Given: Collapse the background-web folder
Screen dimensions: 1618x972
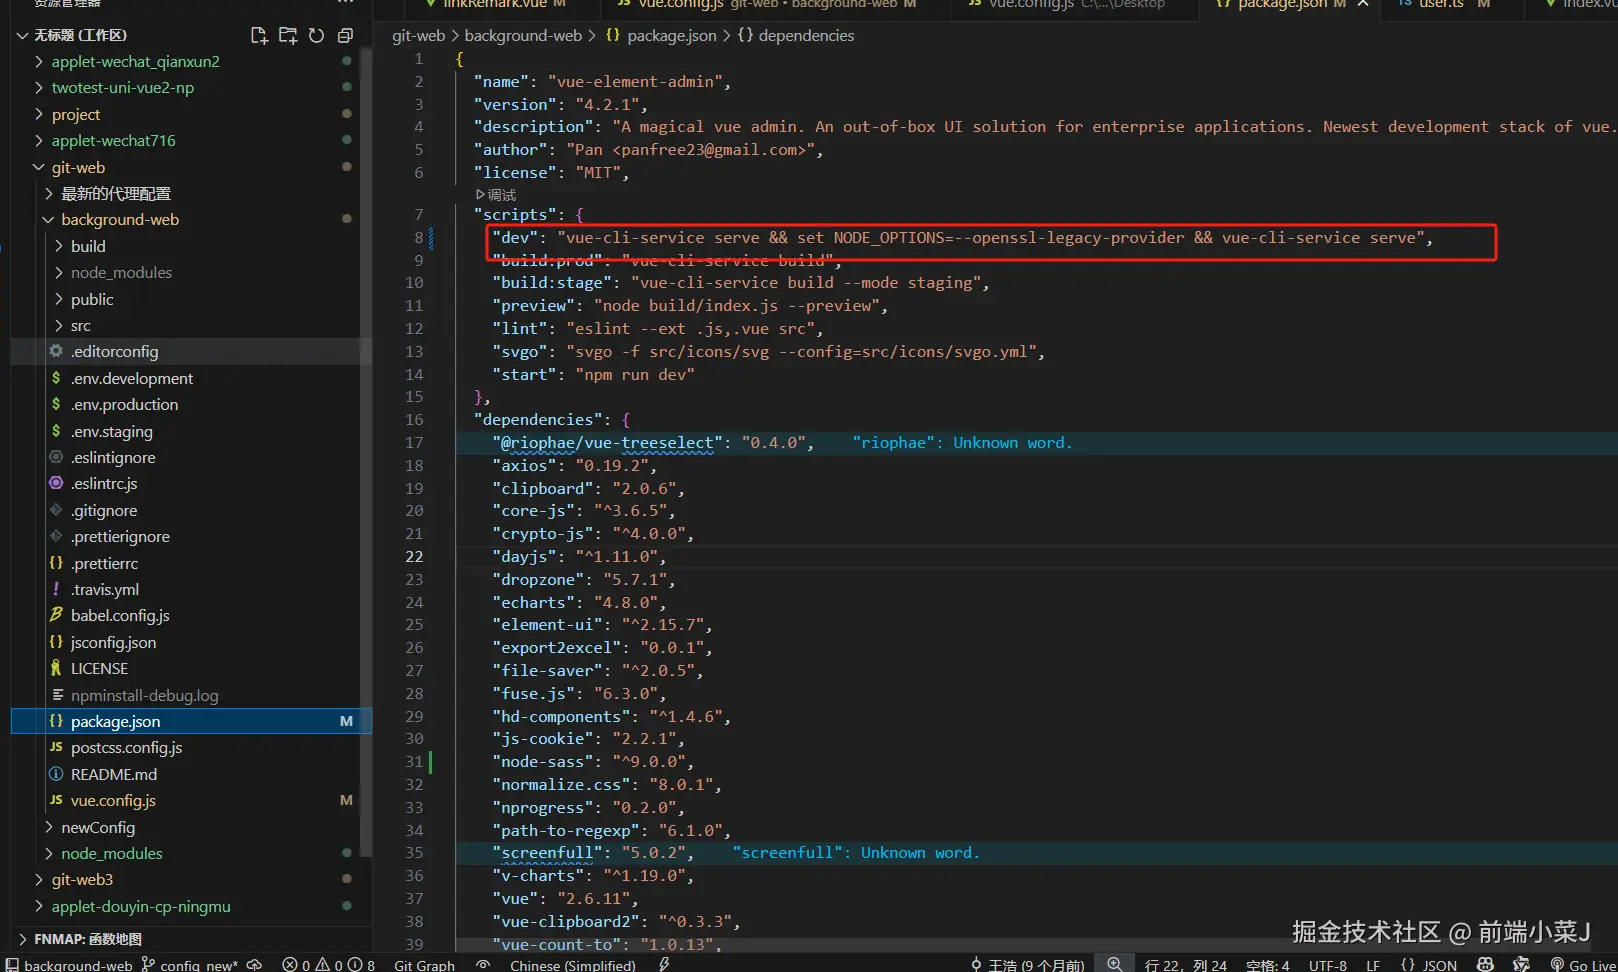Looking at the screenshot, I should (x=120, y=219).
